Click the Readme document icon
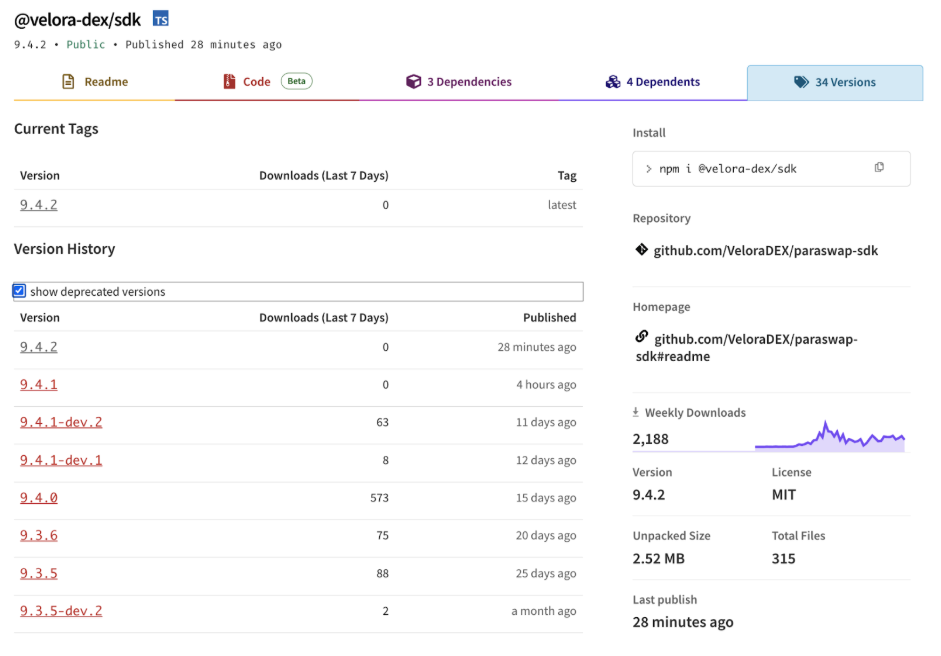Viewport: 941px width, 656px height. (x=68, y=82)
